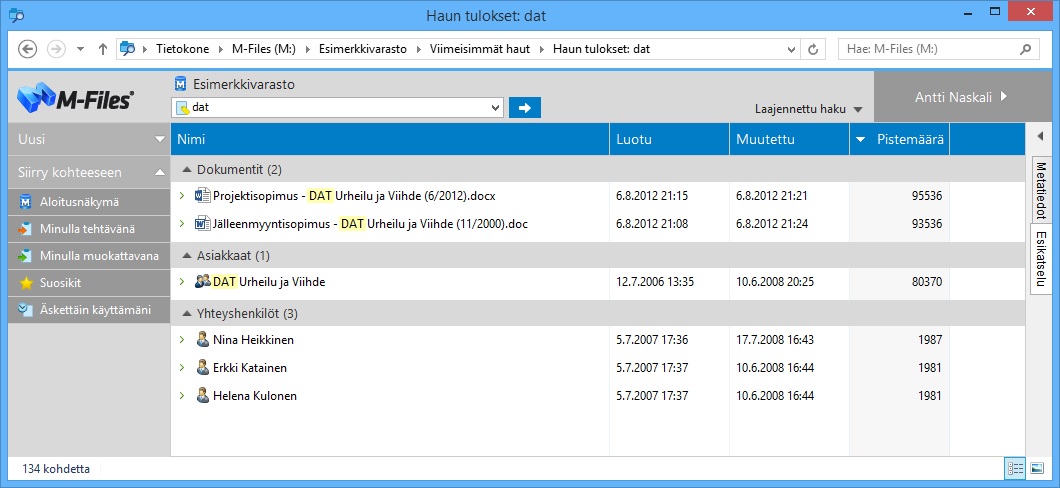
Task: Click M-Files (M:) in the address path
Action: (x=263, y=49)
